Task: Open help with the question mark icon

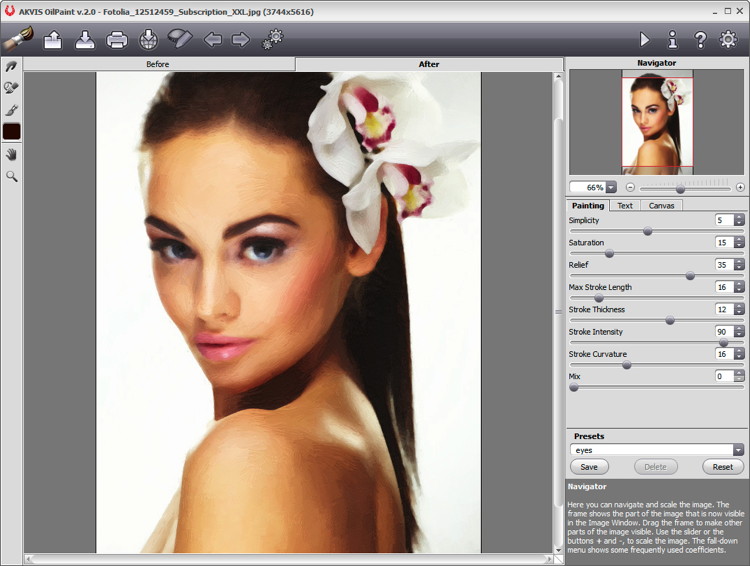Action: click(x=700, y=40)
